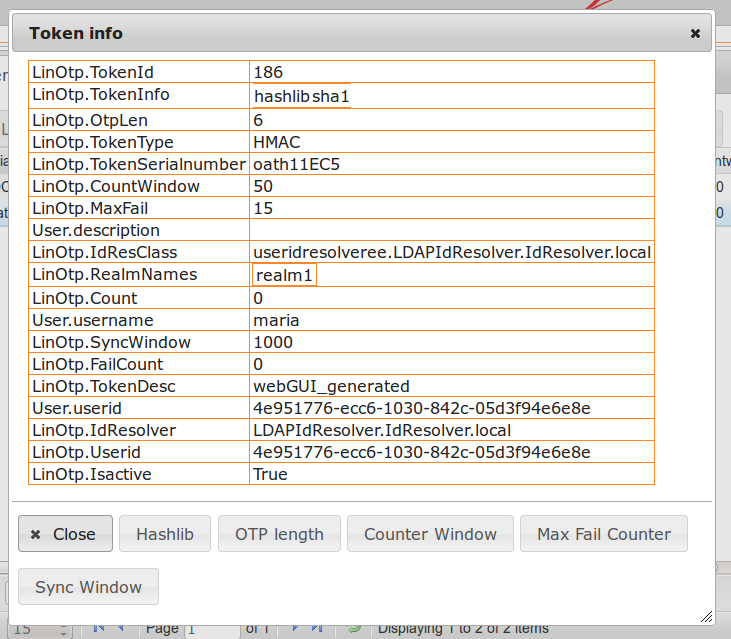Select the token serial oath11EC5 cell

(297, 164)
